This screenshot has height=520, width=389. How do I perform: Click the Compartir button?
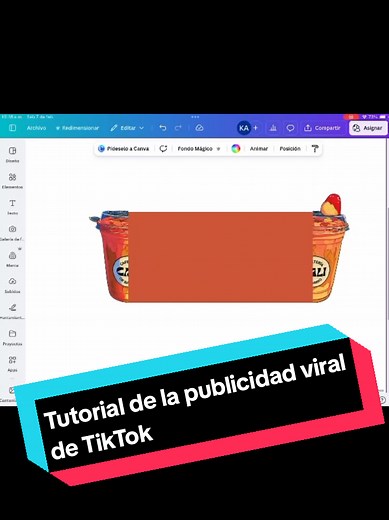(x=322, y=128)
